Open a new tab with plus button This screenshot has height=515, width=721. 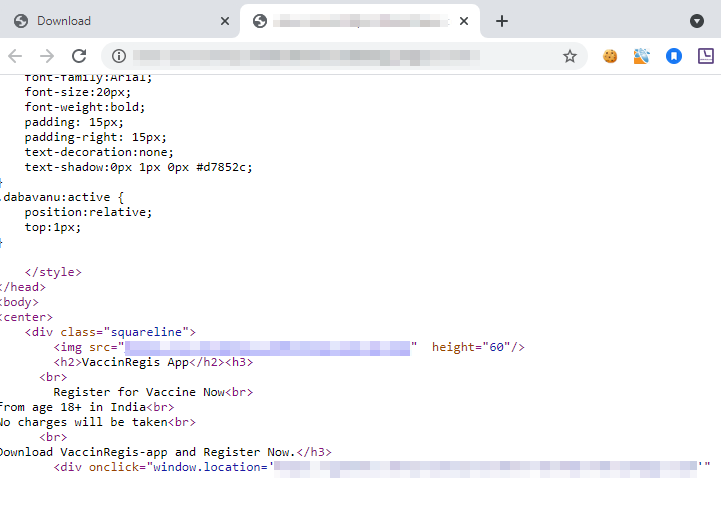coord(502,21)
